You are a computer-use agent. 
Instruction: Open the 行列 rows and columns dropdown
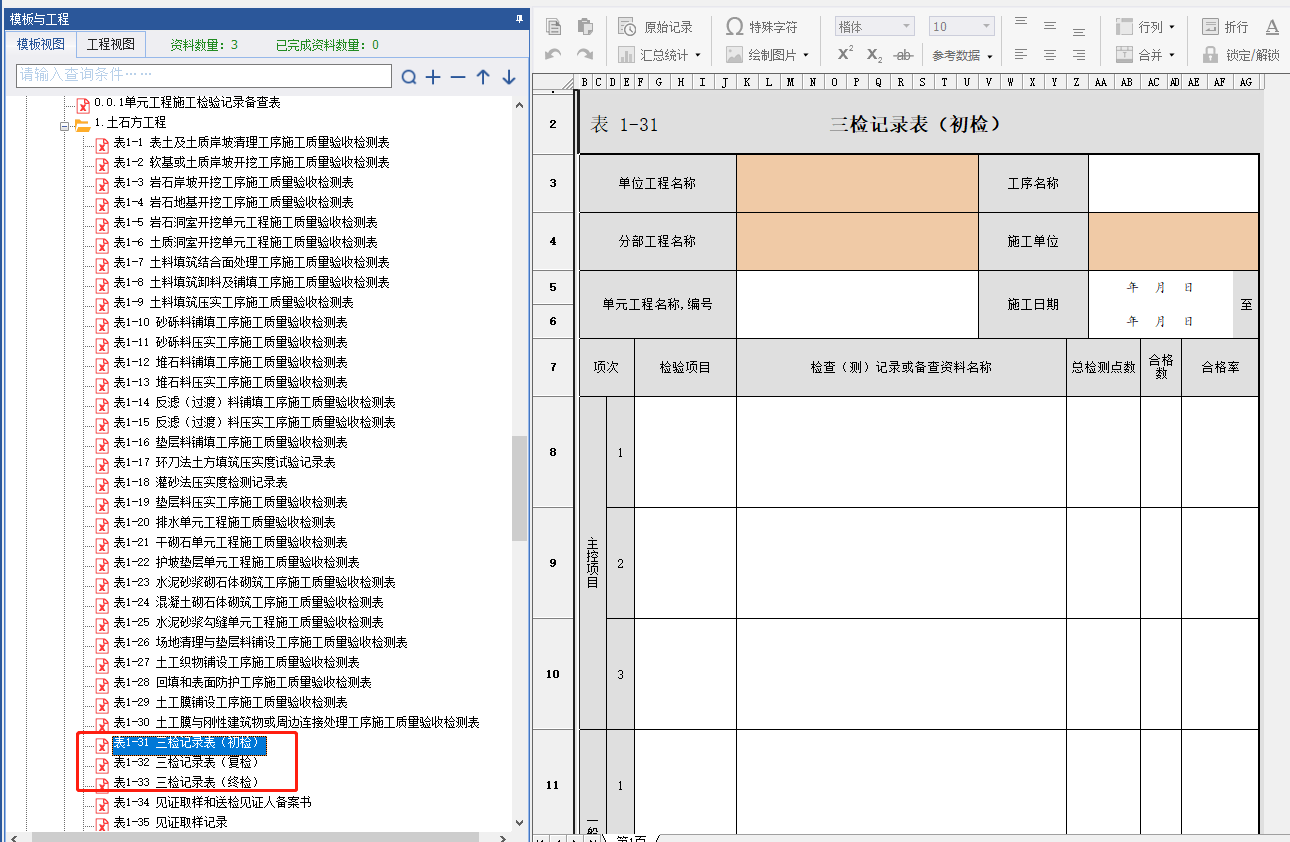click(1146, 27)
